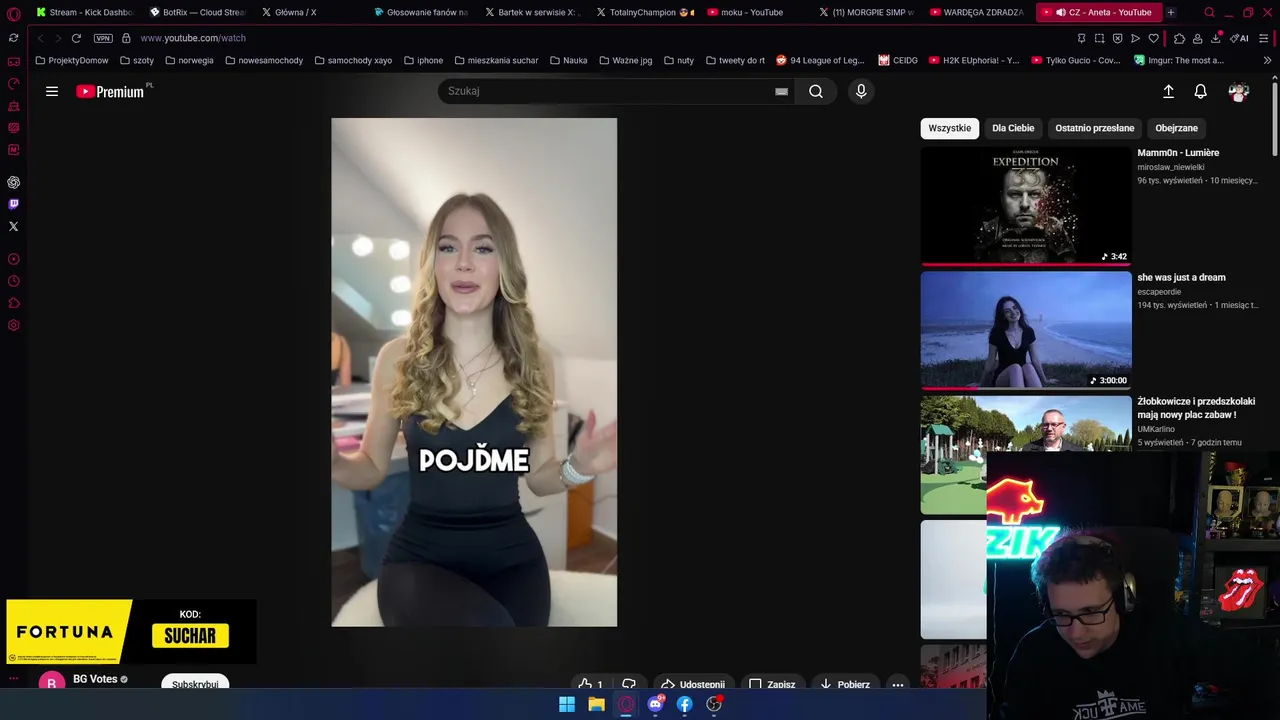
Task: Open the Aria AI icon in toolbar
Action: (1241, 38)
